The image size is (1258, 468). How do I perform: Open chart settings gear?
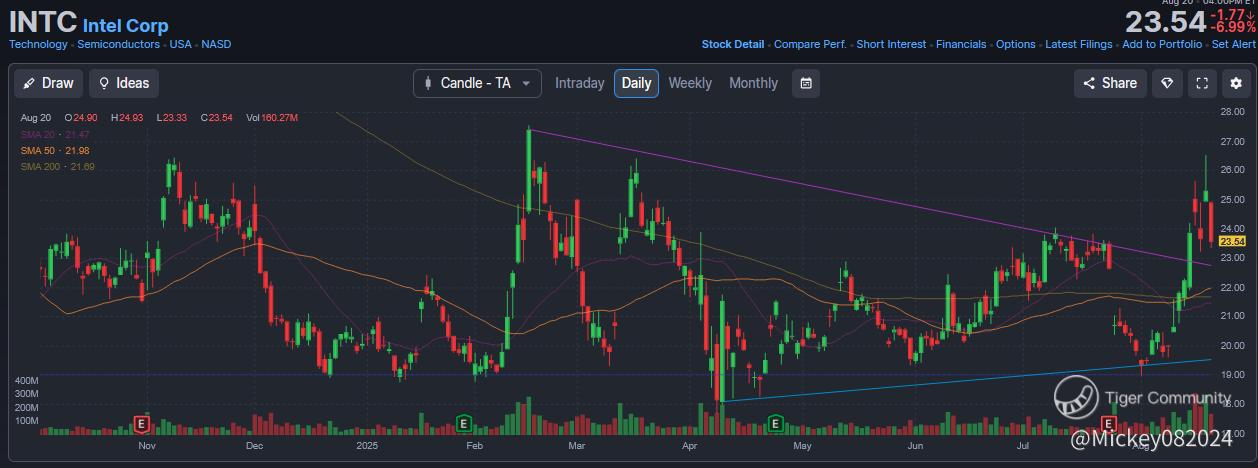coord(1237,83)
